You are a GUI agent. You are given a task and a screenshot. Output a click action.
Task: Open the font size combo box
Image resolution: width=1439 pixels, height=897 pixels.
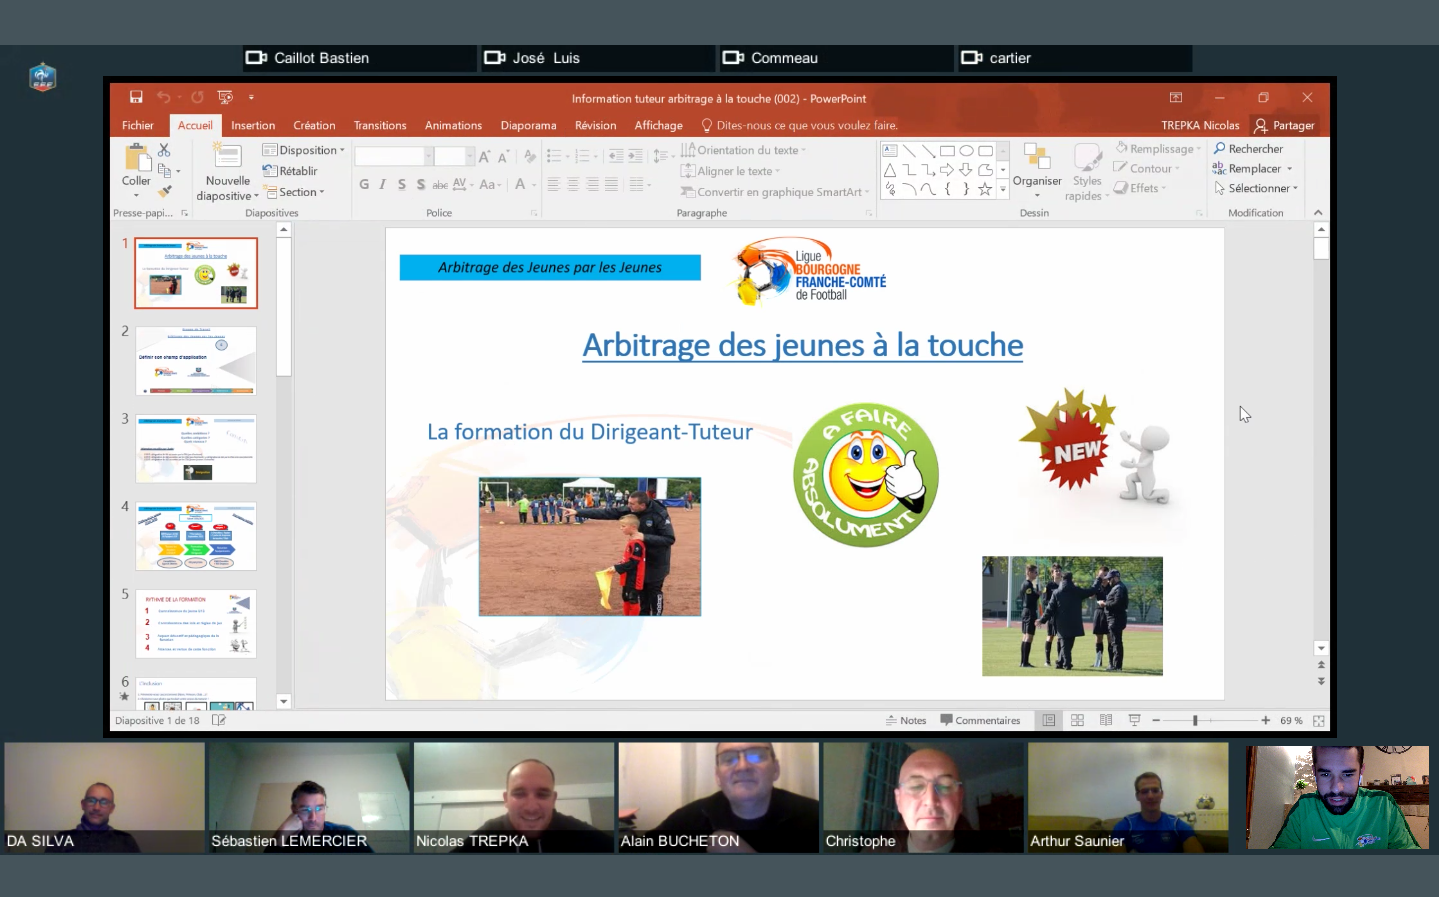pos(453,156)
